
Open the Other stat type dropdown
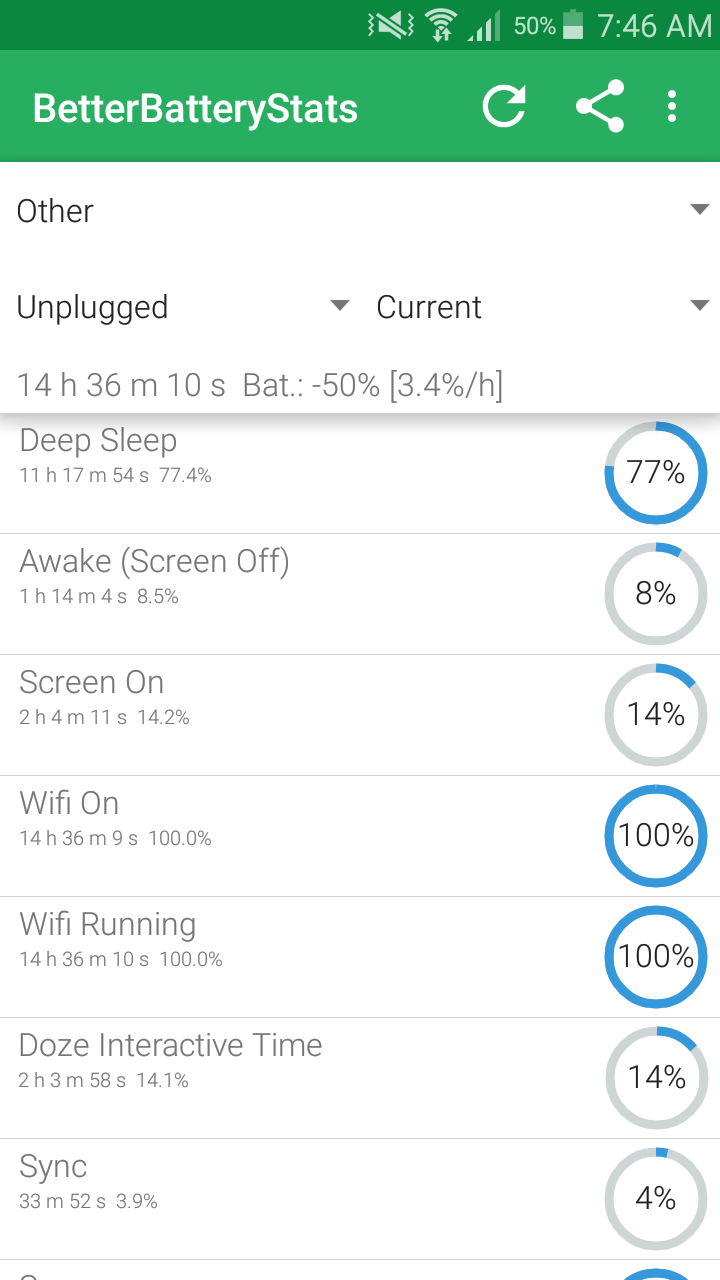pyautogui.click(x=360, y=211)
